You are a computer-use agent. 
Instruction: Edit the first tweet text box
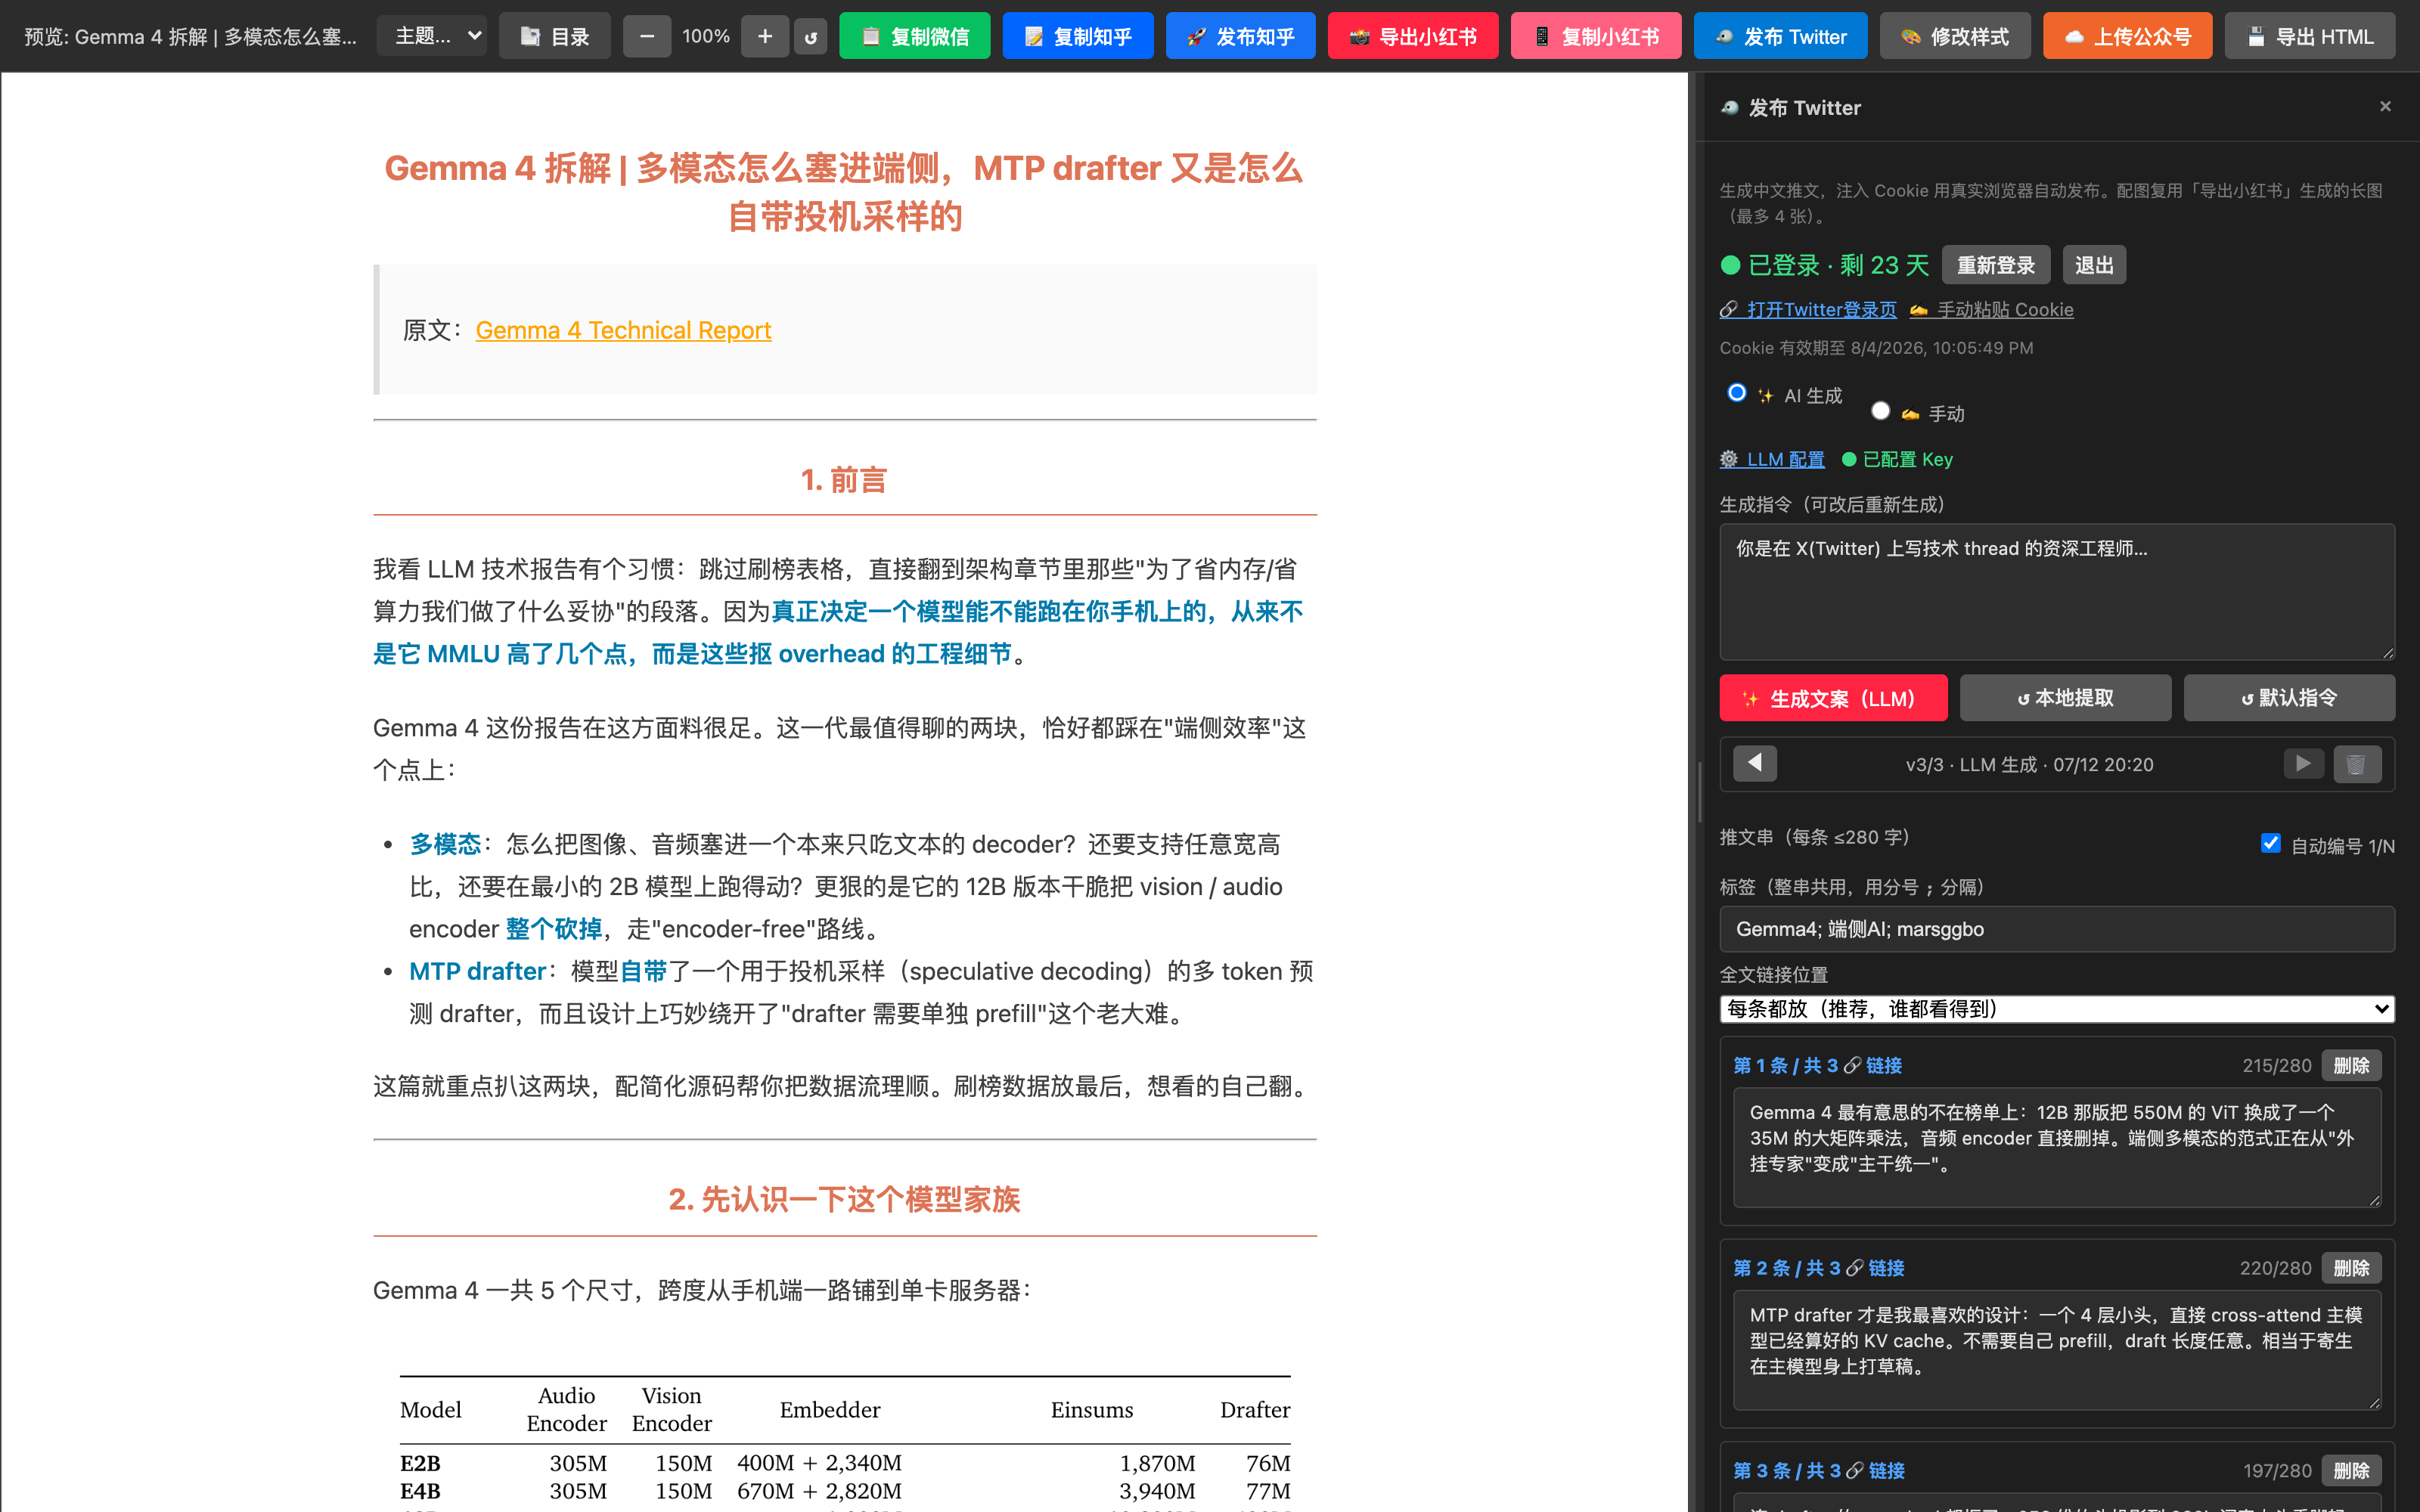click(x=2057, y=1148)
